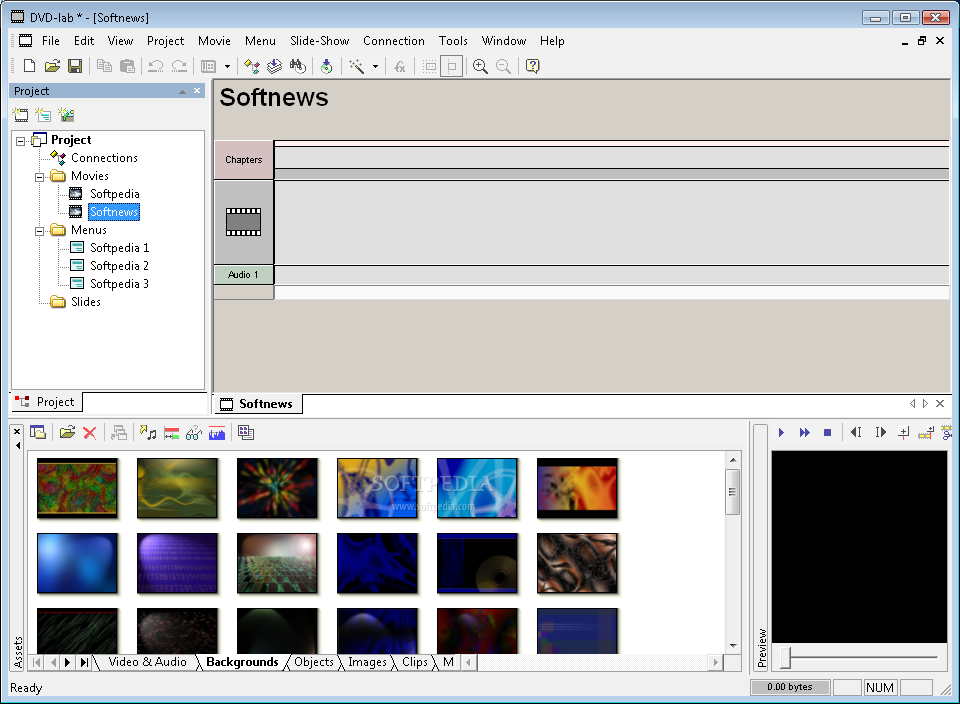Click the assets vertical scrollbar thumb
The image size is (960, 704).
[x=732, y=492]
